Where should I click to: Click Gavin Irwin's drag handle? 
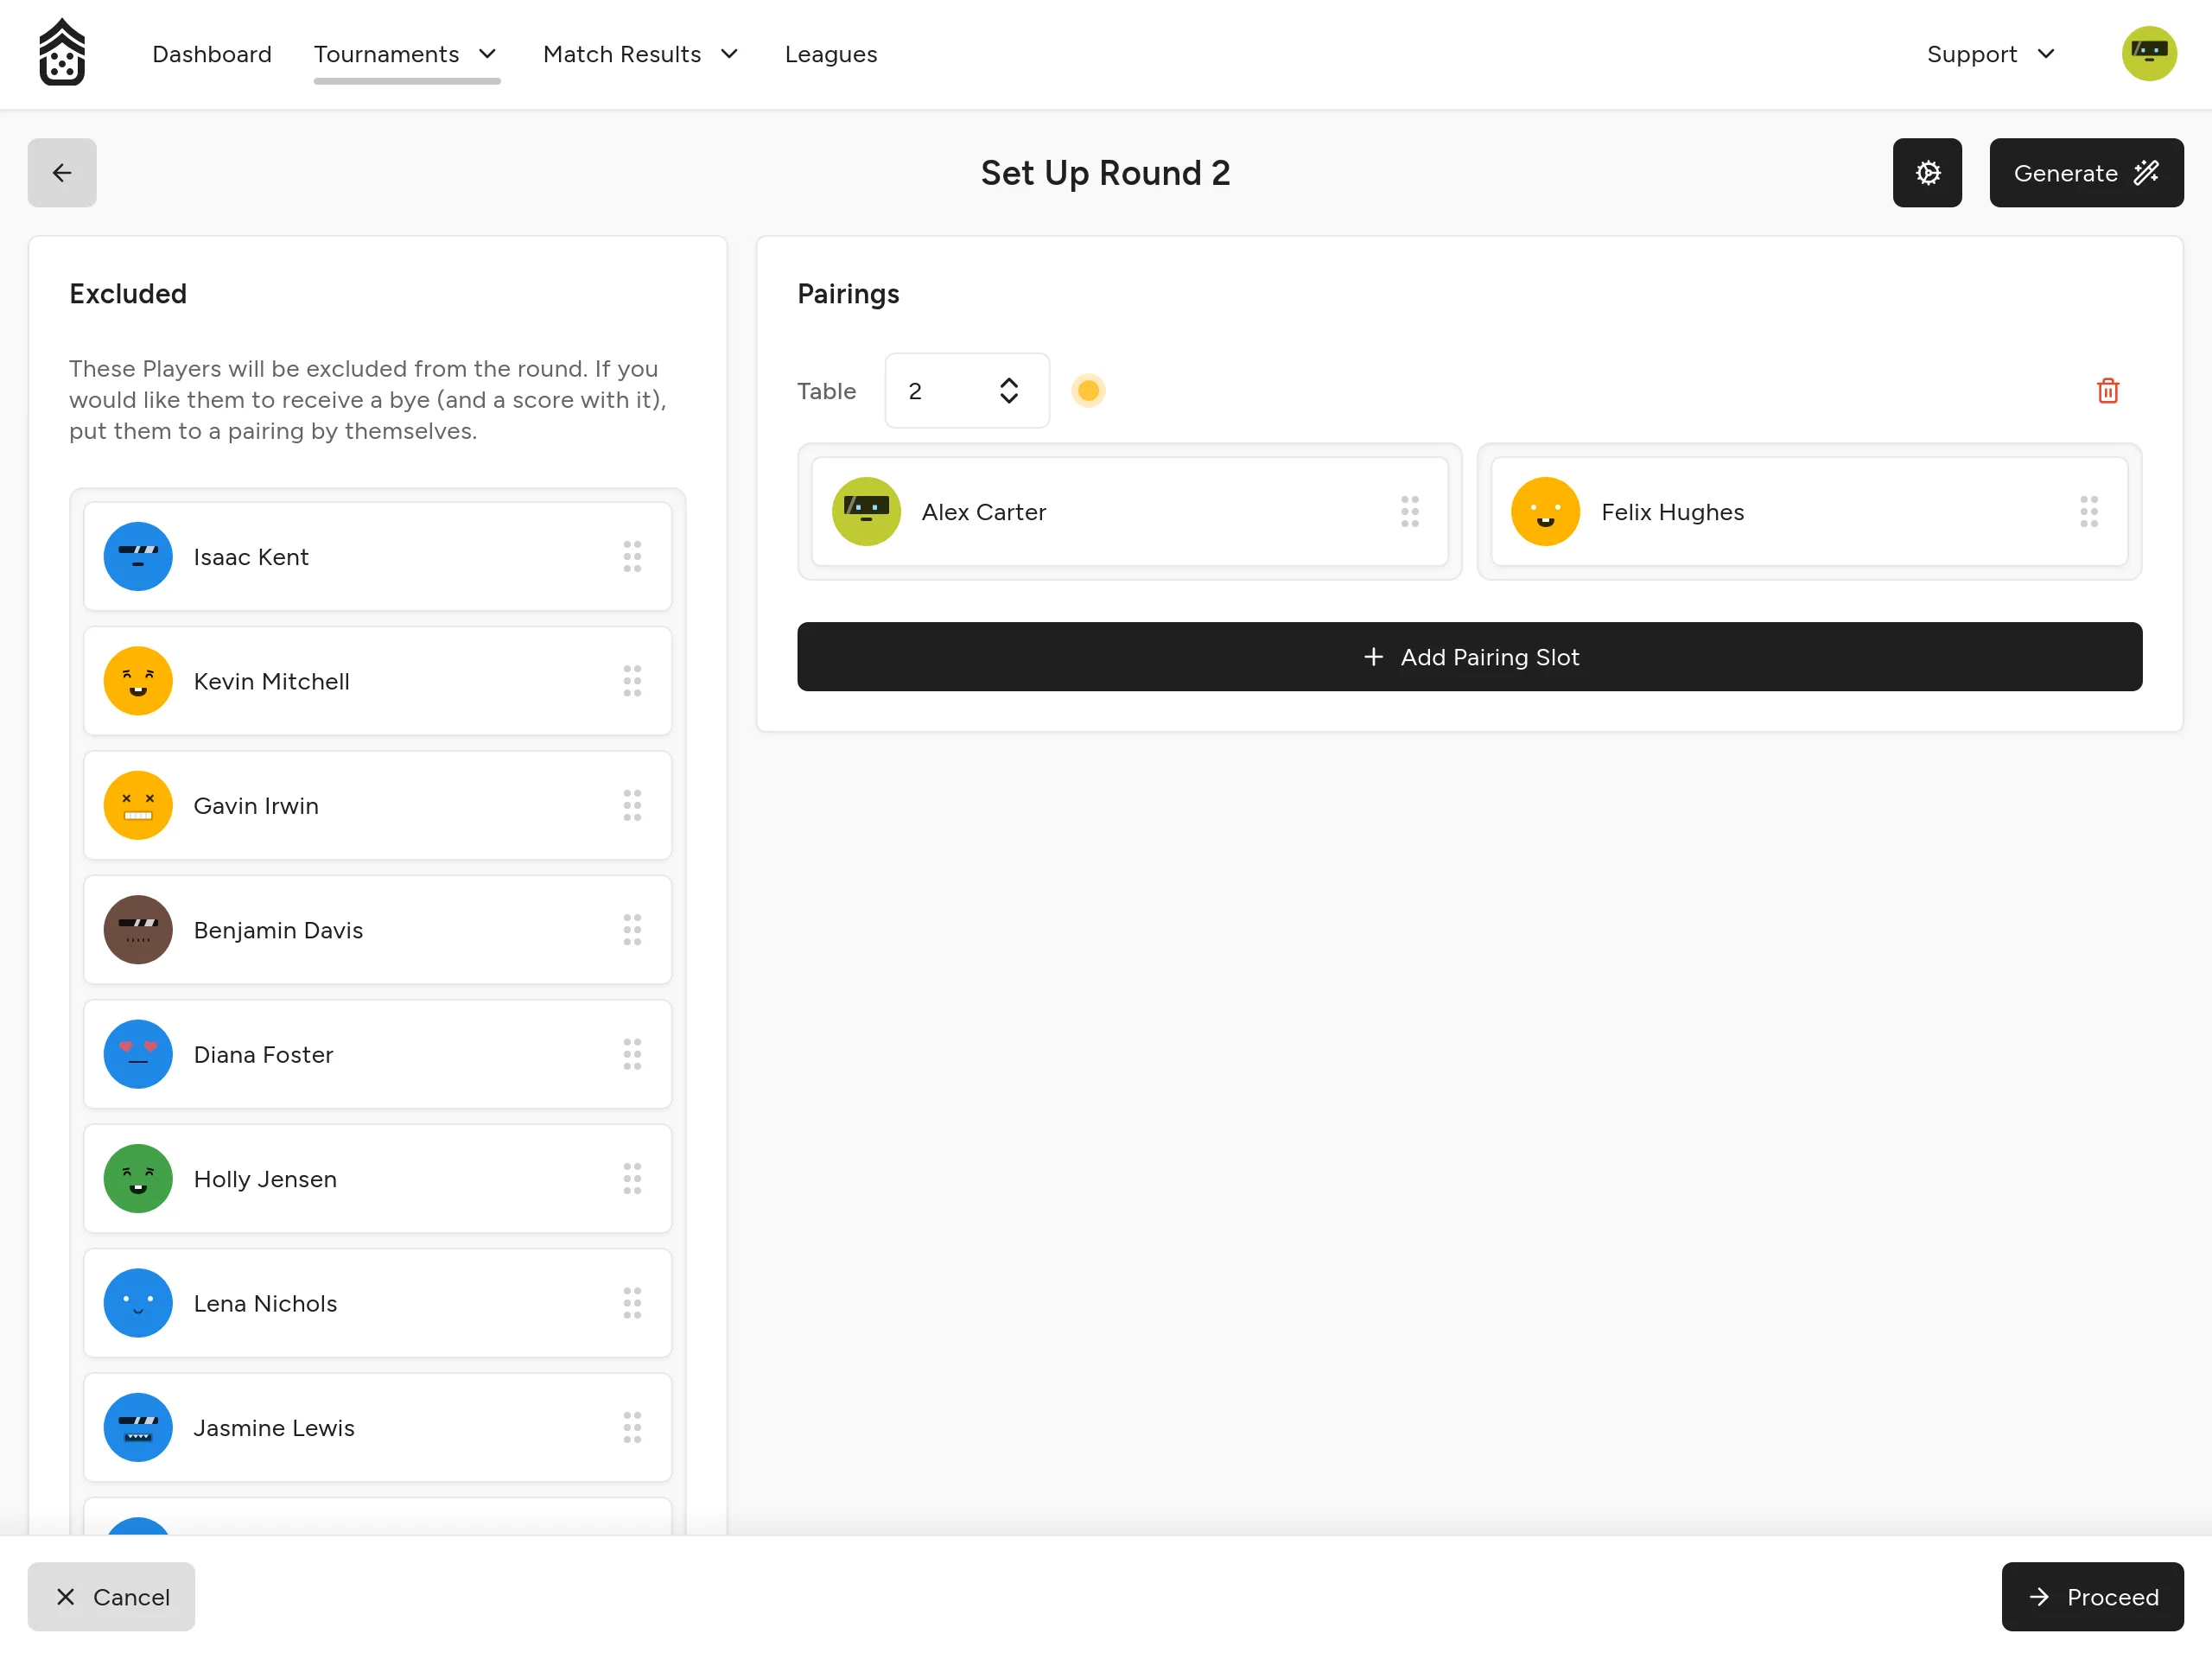tap(632, 806)
